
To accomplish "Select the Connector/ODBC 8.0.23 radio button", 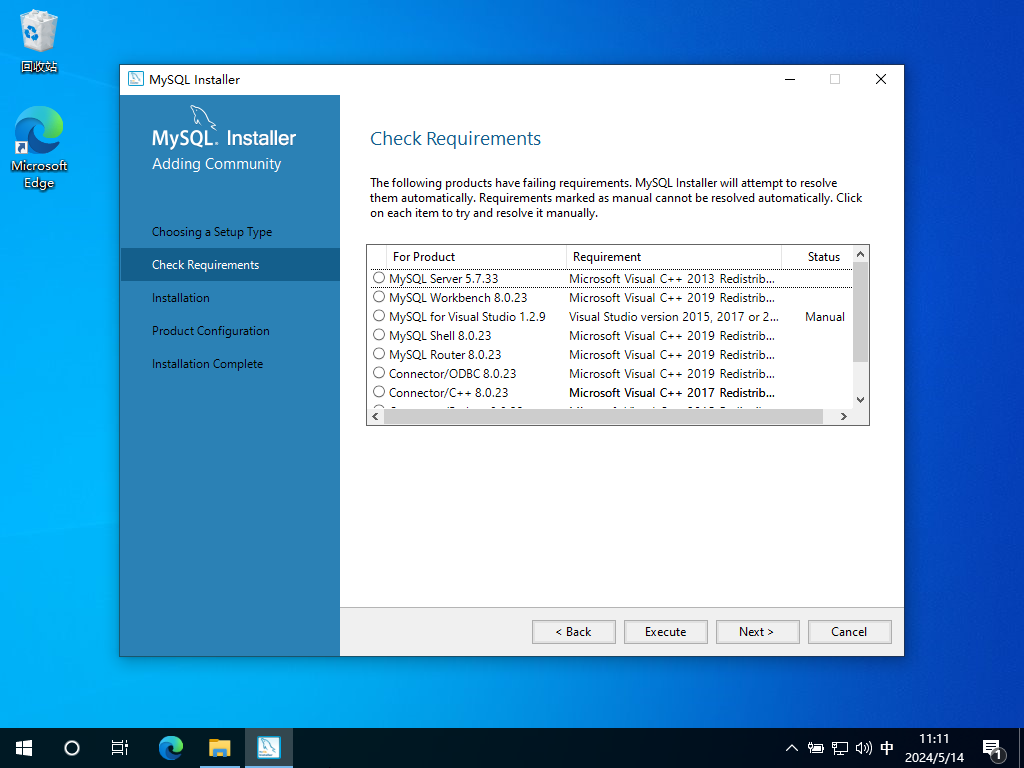I will pos(379,373).
